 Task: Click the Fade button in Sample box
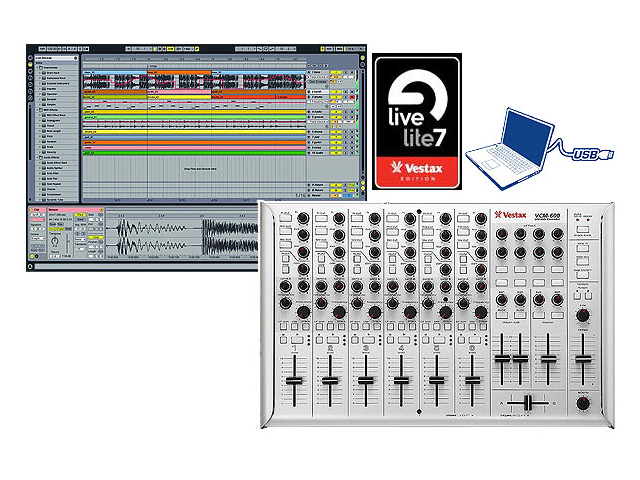coord(60,229)
